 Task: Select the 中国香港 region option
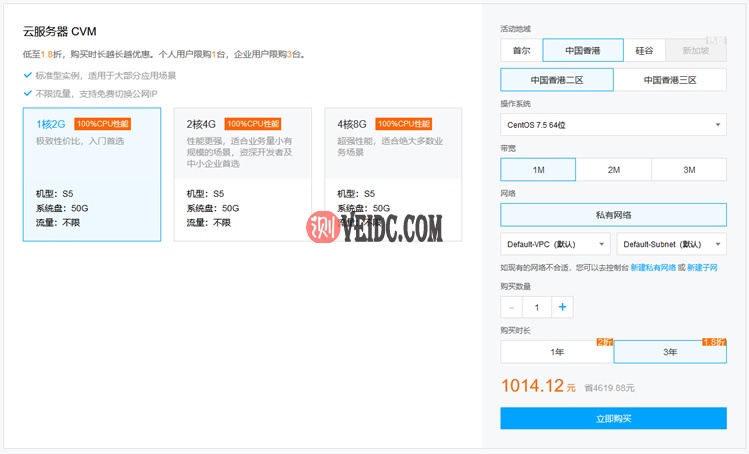point(583,50)
